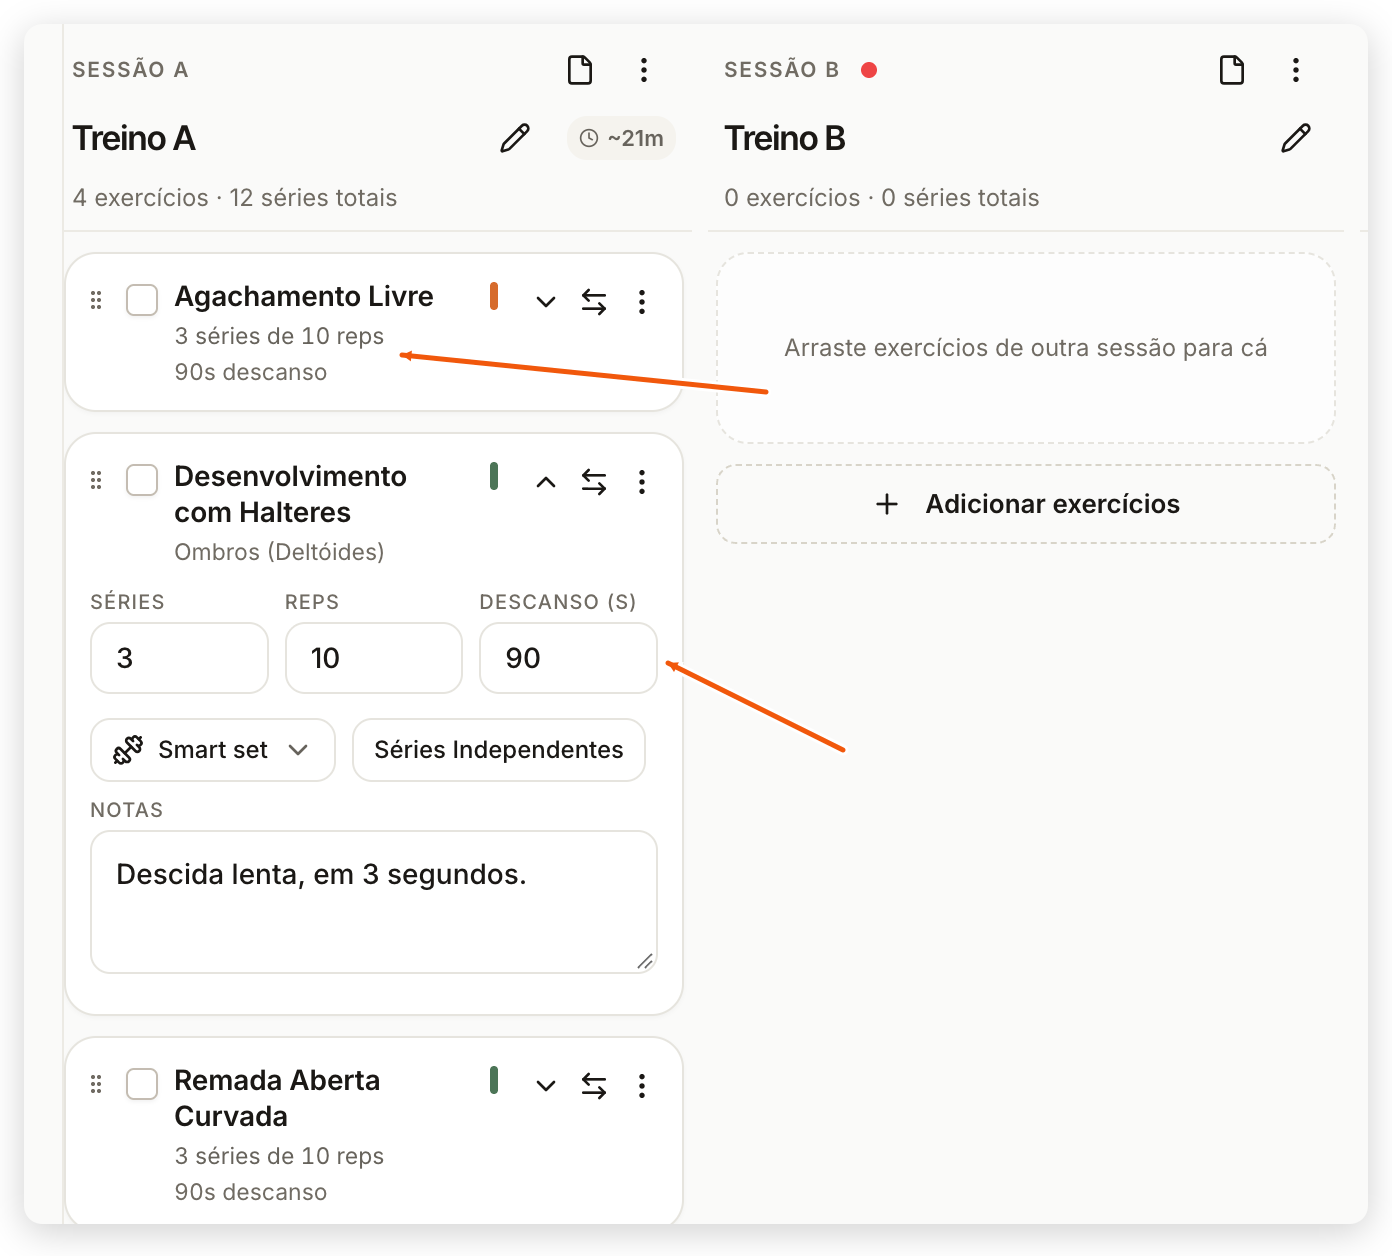Open the three-dot menu for Sessão A
The height and width of the screenshot is (1256, 1392).
pos(644,70)
